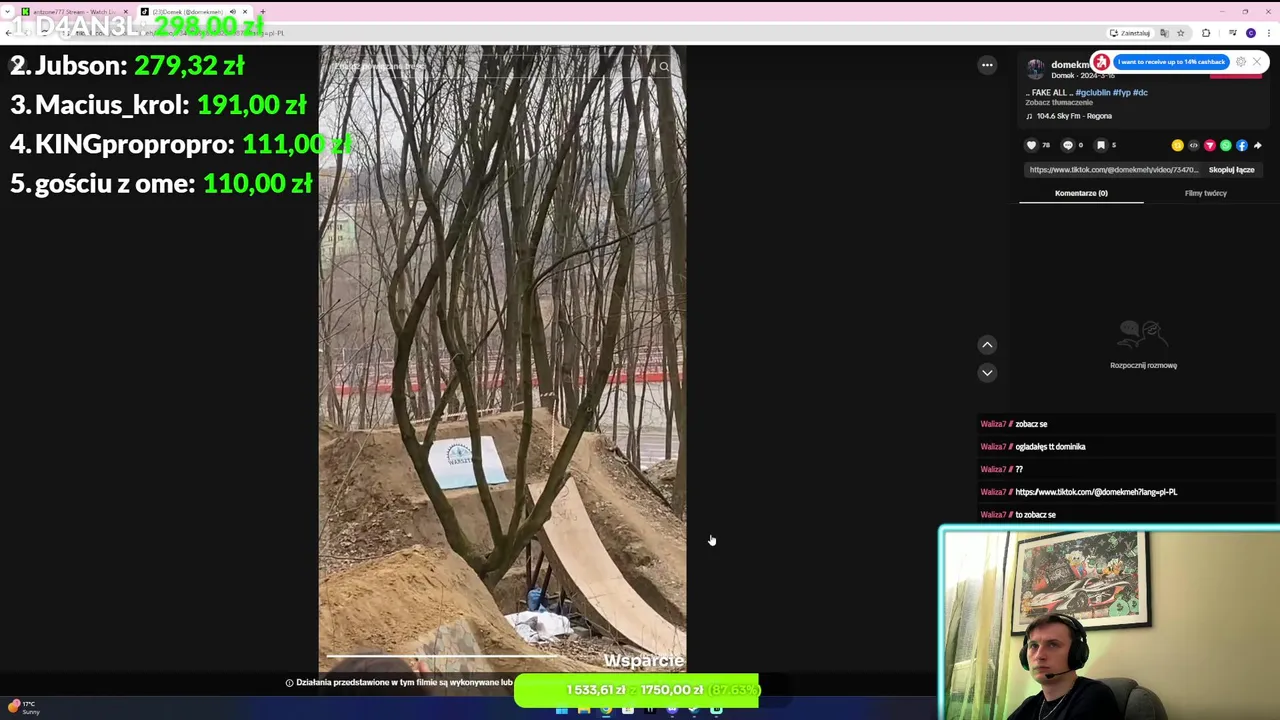Switch to Filmy twórcy tab
Image resolution: width=1280 pixels, height=720 pixels.
click(x=1205, y=193)
